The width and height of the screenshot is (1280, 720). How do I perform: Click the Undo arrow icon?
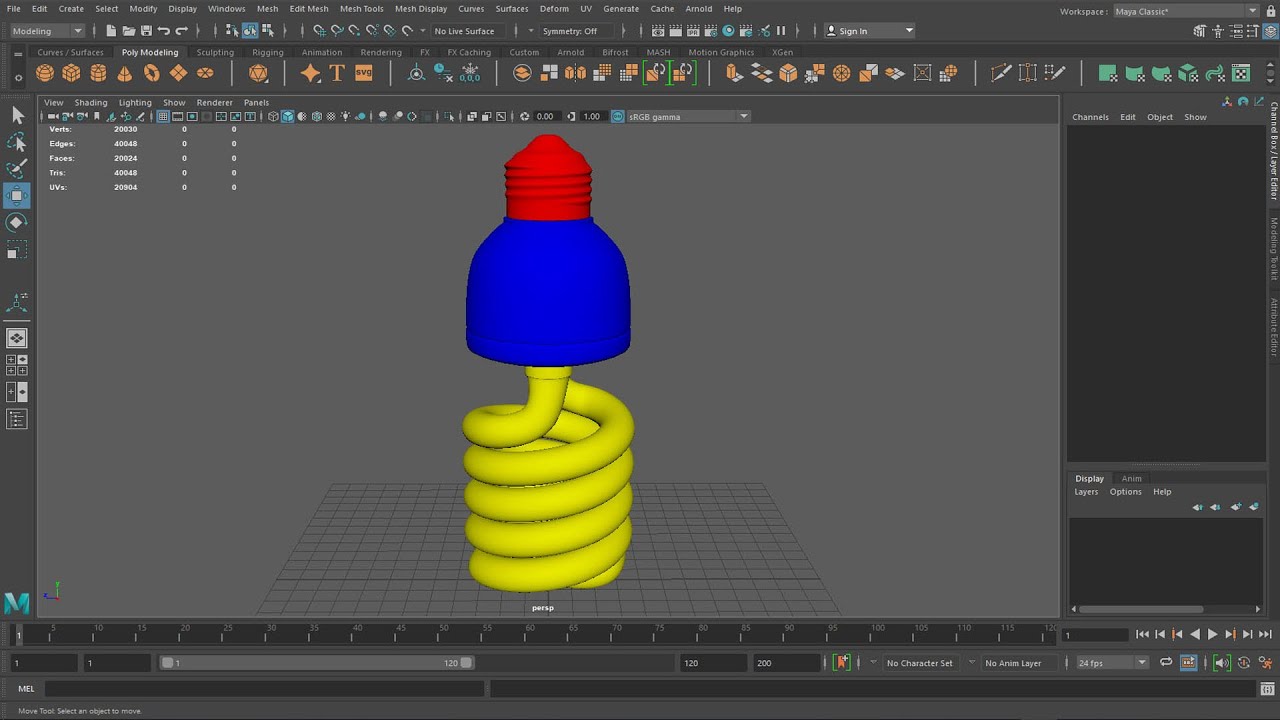coord(164,31)
